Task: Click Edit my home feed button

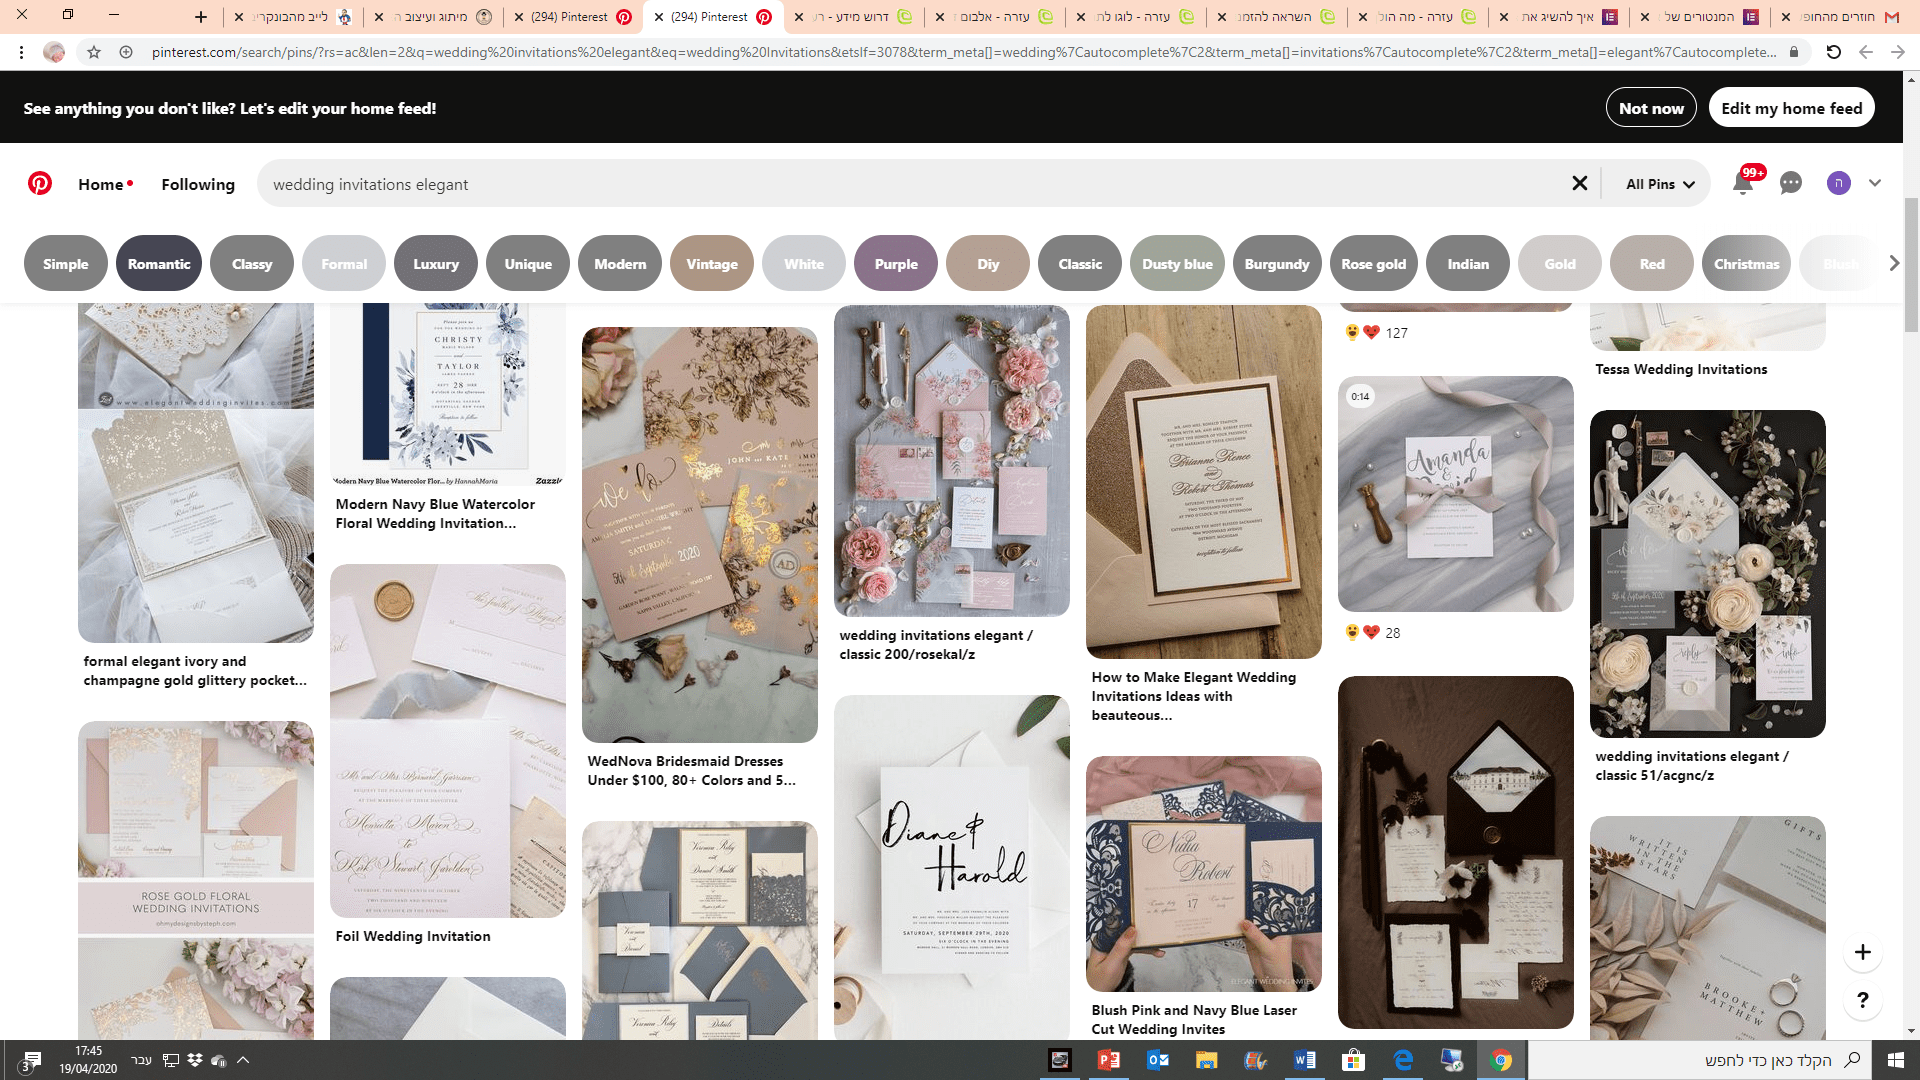Action: 1791,108
